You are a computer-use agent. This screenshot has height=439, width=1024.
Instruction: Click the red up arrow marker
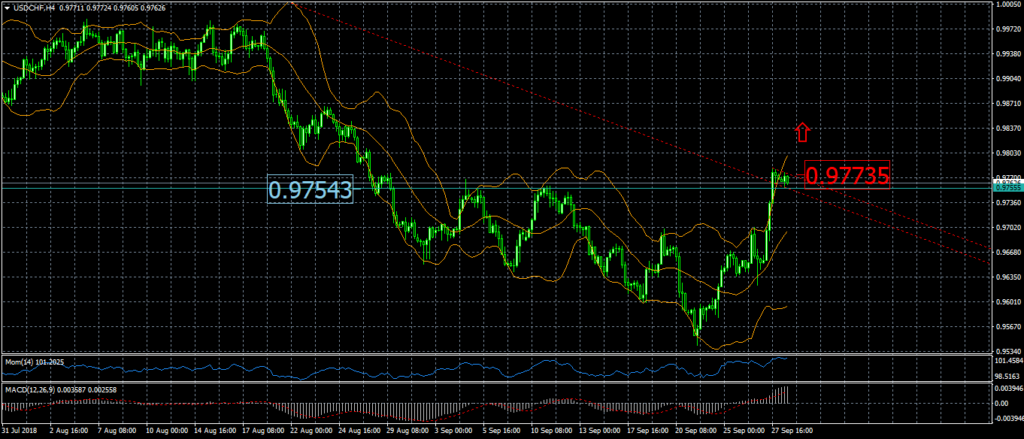click(801, 131)
